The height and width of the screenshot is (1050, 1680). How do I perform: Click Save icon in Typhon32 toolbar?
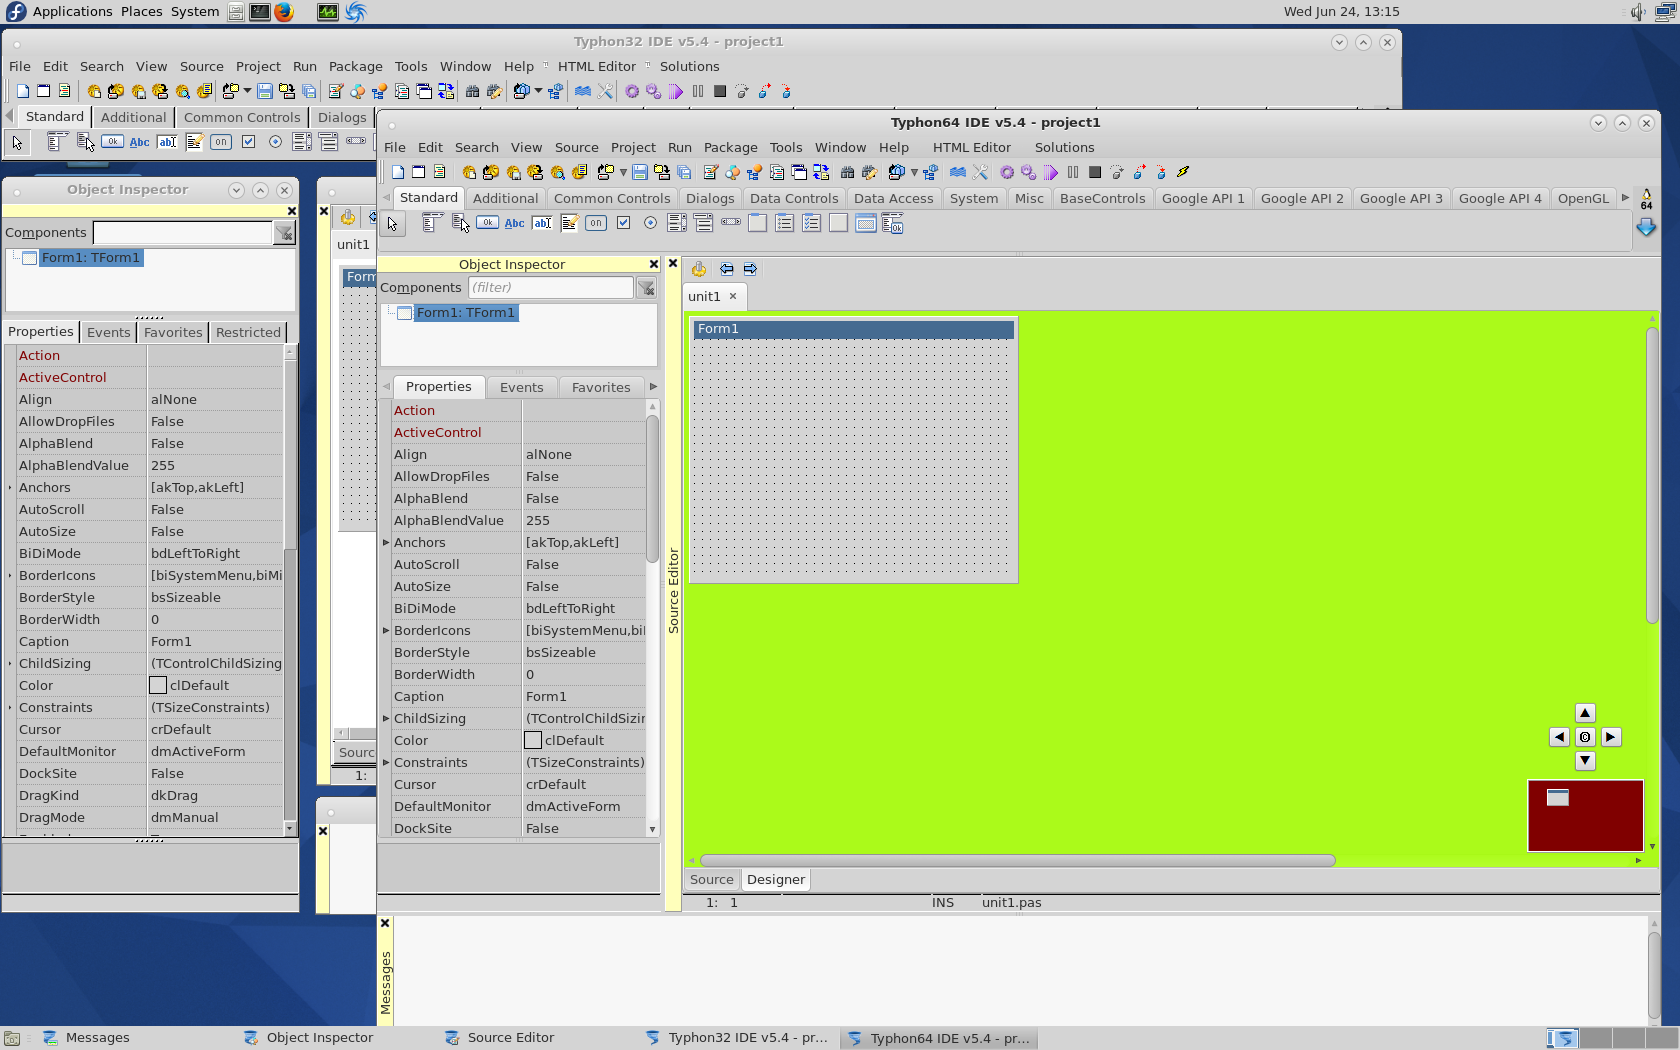click(x=265, y=91)
